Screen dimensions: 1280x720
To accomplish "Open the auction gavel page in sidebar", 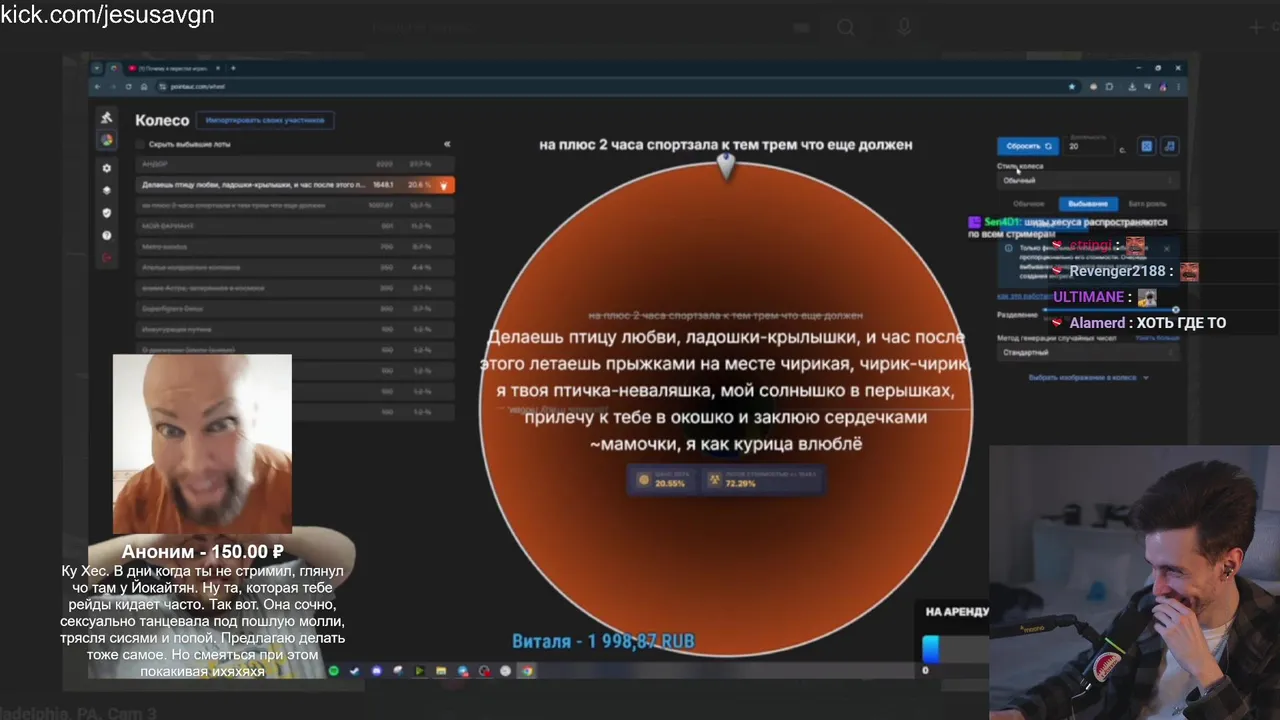I will point(107,118).
